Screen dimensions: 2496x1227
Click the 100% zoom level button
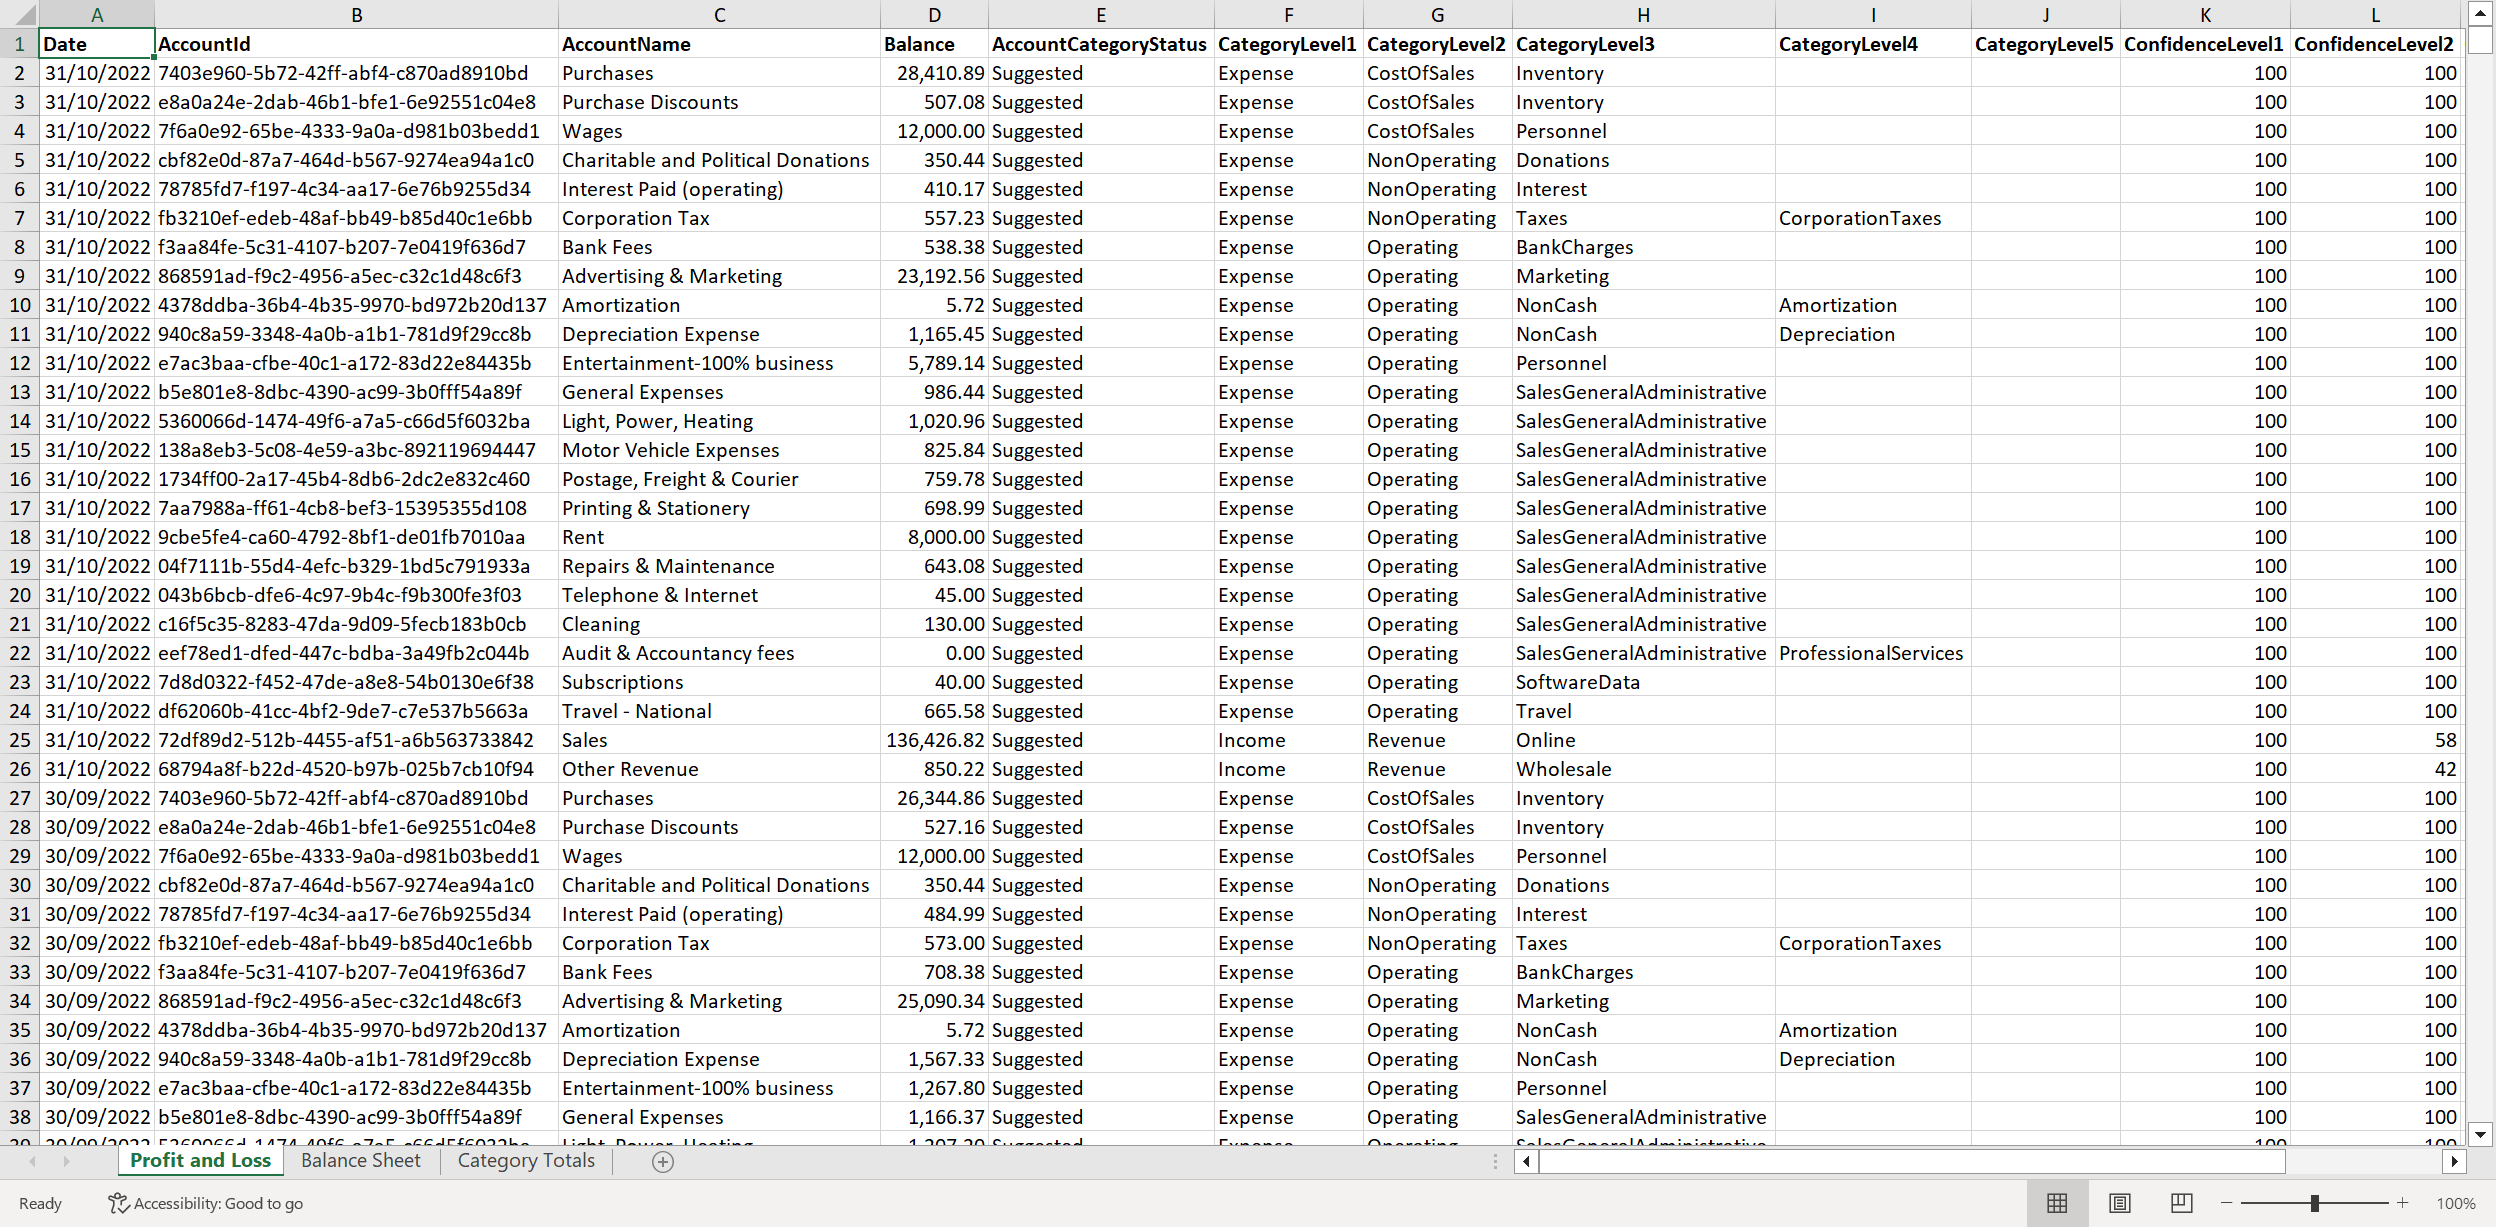click(2456, 1203)
